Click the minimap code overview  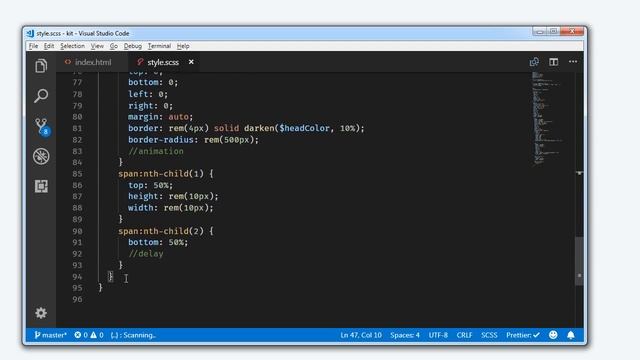(x=547, y=118)
